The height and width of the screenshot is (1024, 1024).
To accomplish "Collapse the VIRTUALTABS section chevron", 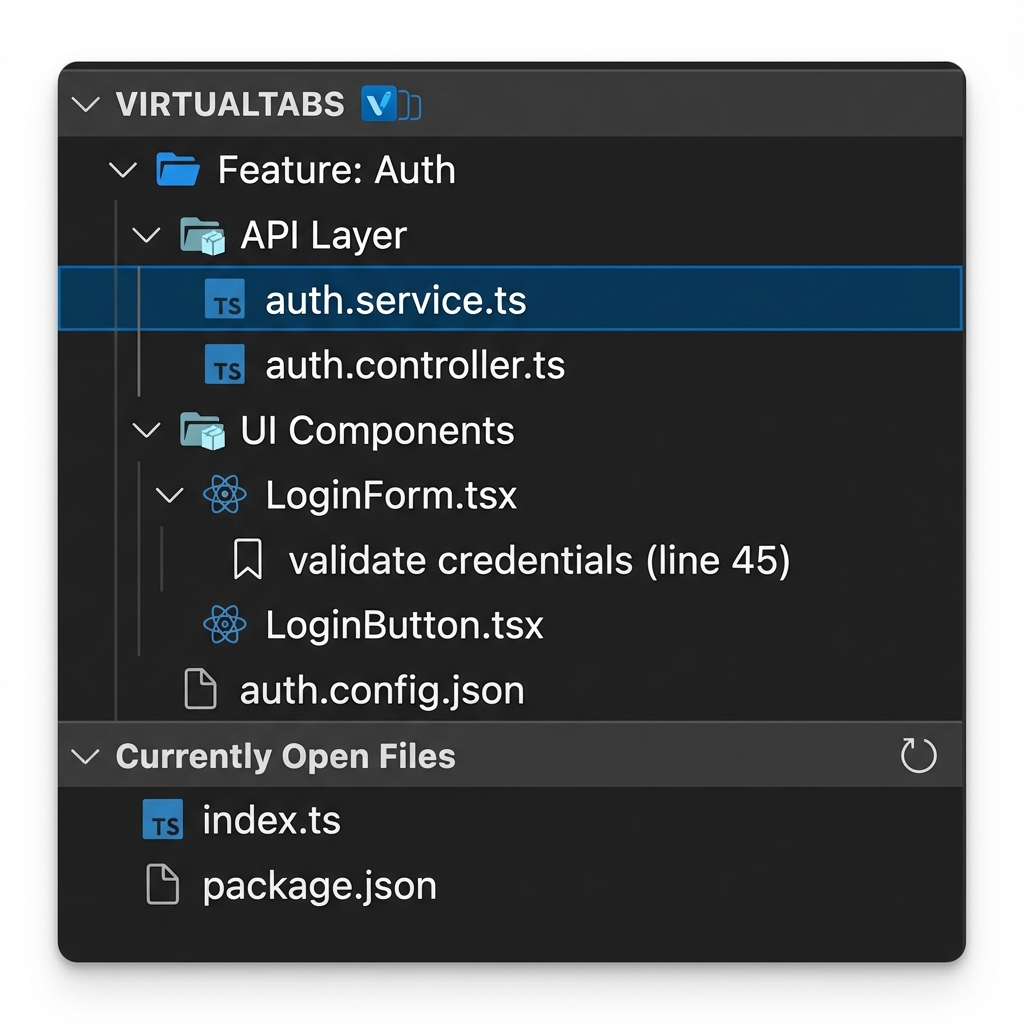I will (x=88, y=104).
